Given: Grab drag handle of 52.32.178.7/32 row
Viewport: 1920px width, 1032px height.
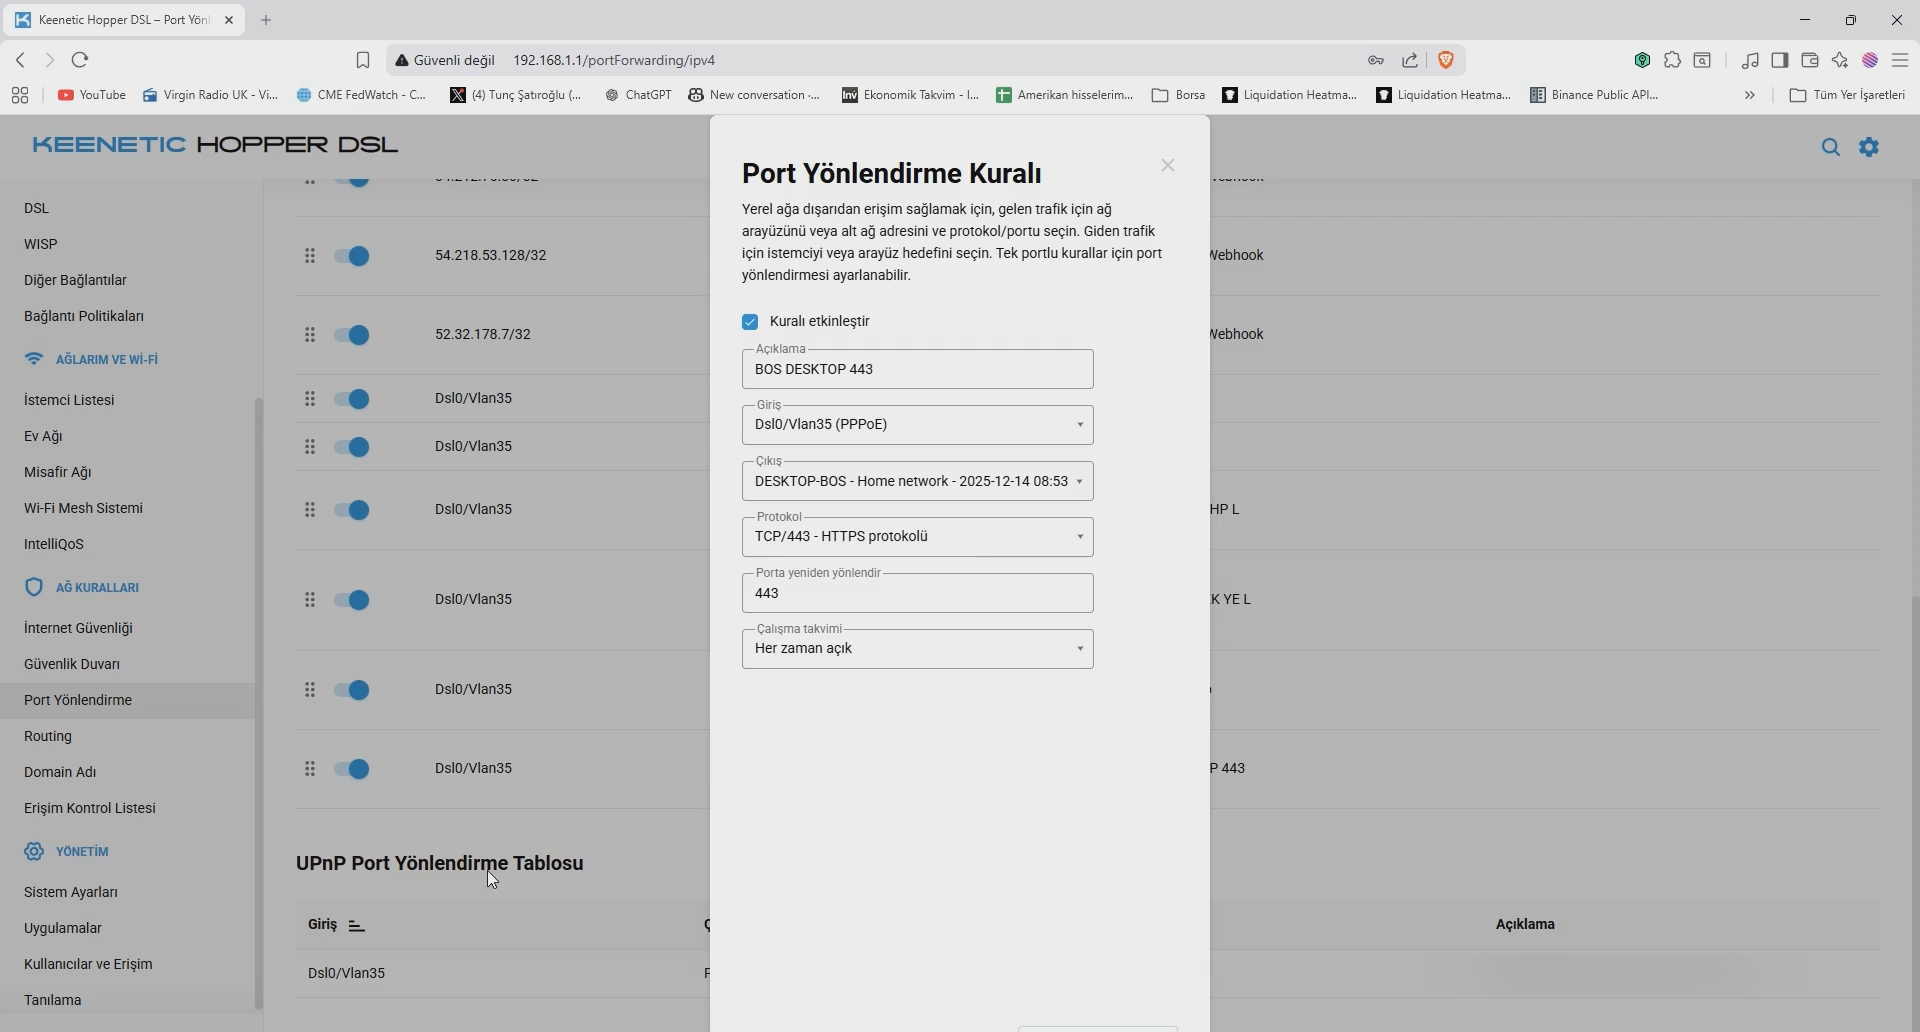Looking at the screenshot, I should 310,335.
